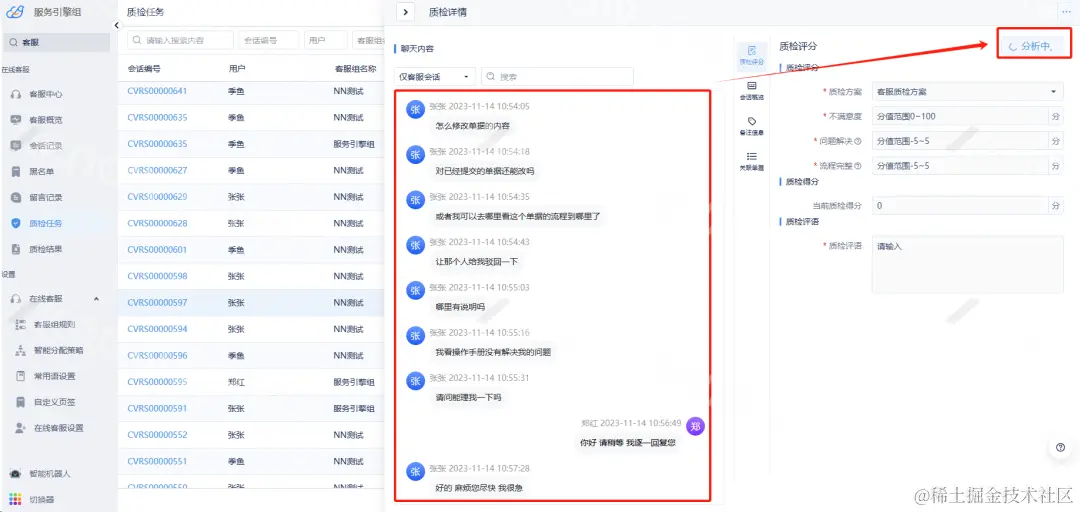The height and width of the screenshot is (512, 1080).
Task: Click the 不满意度 score field
Action: (961, 116)
